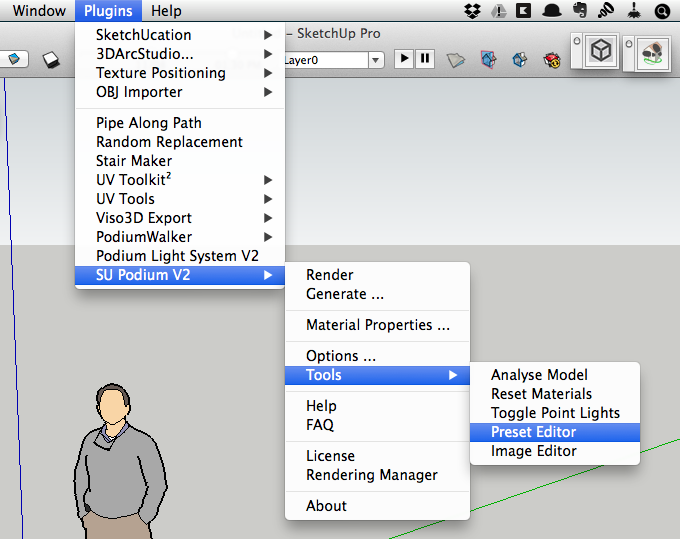Expand the SketchUcation submenu
680x539 pixels.
pos(180,35)
